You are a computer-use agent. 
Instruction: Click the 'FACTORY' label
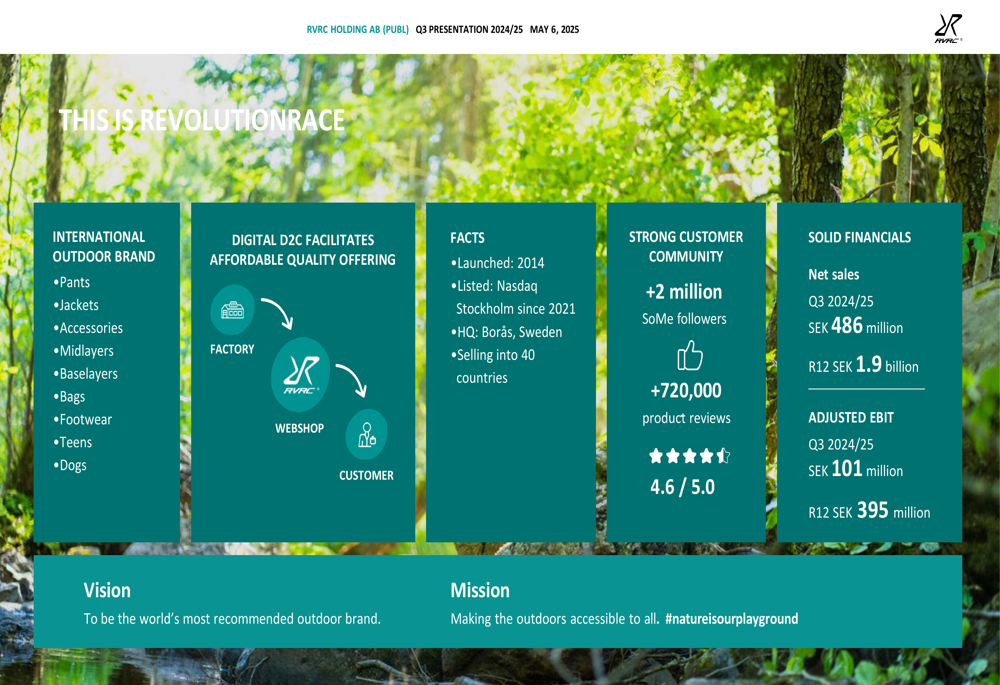coord(232,350)
